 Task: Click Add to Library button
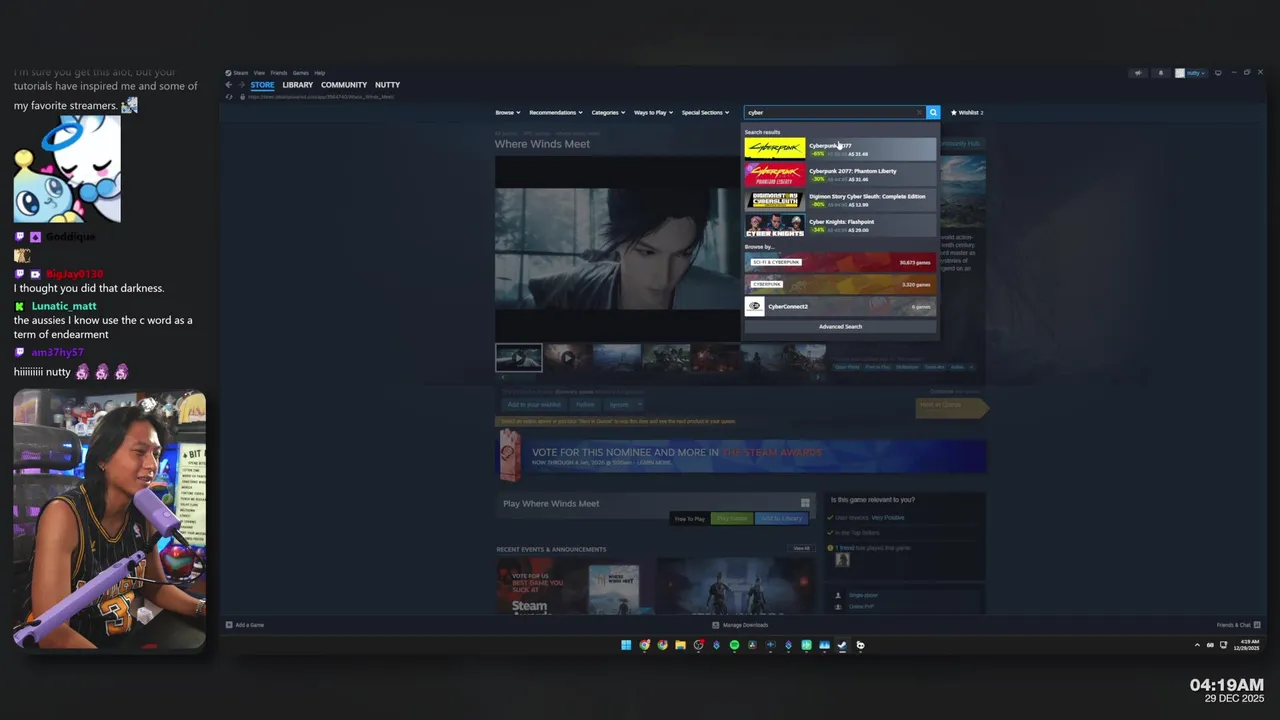pyautogui.click(x=781, y=518)
